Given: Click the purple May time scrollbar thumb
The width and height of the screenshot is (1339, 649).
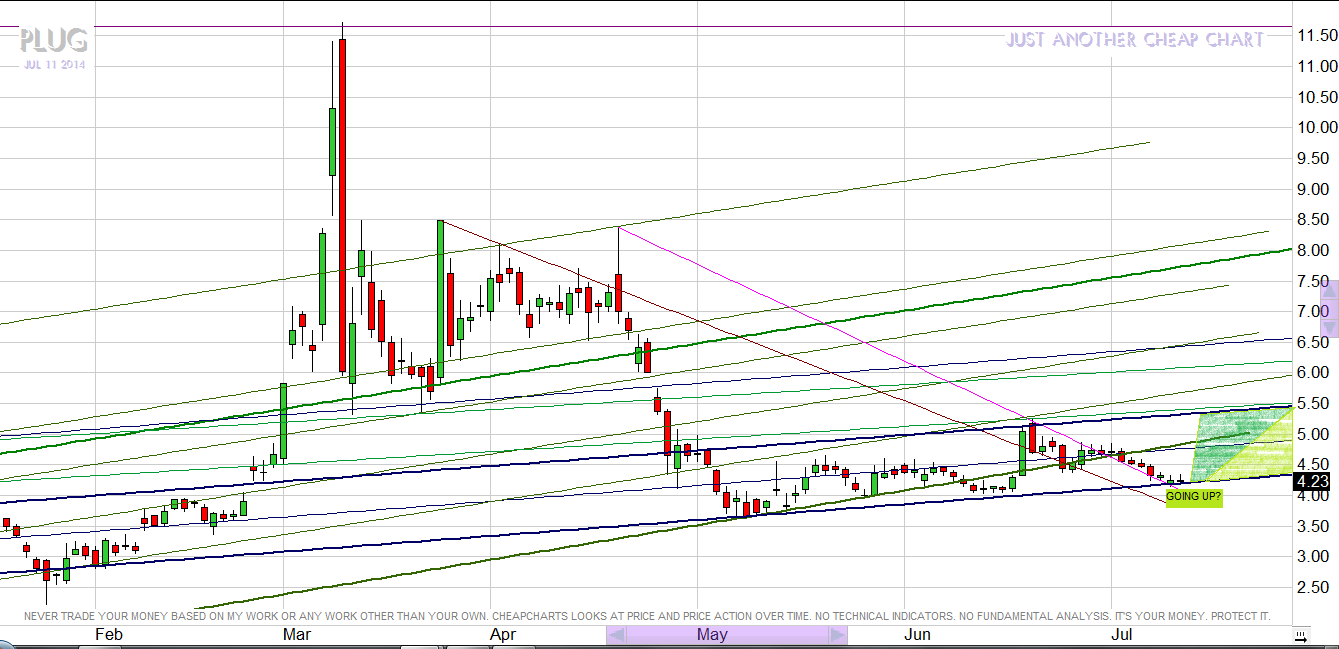Looking at the screenshot, I should tap(727, 635).
